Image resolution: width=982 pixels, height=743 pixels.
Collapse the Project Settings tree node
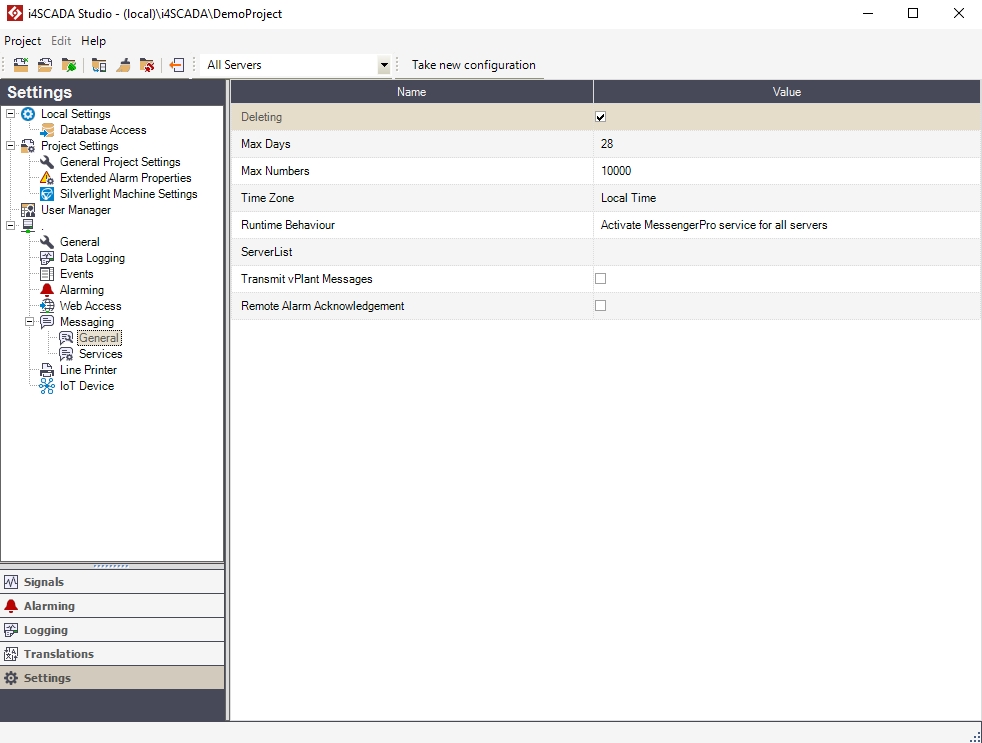click(11, 146)
